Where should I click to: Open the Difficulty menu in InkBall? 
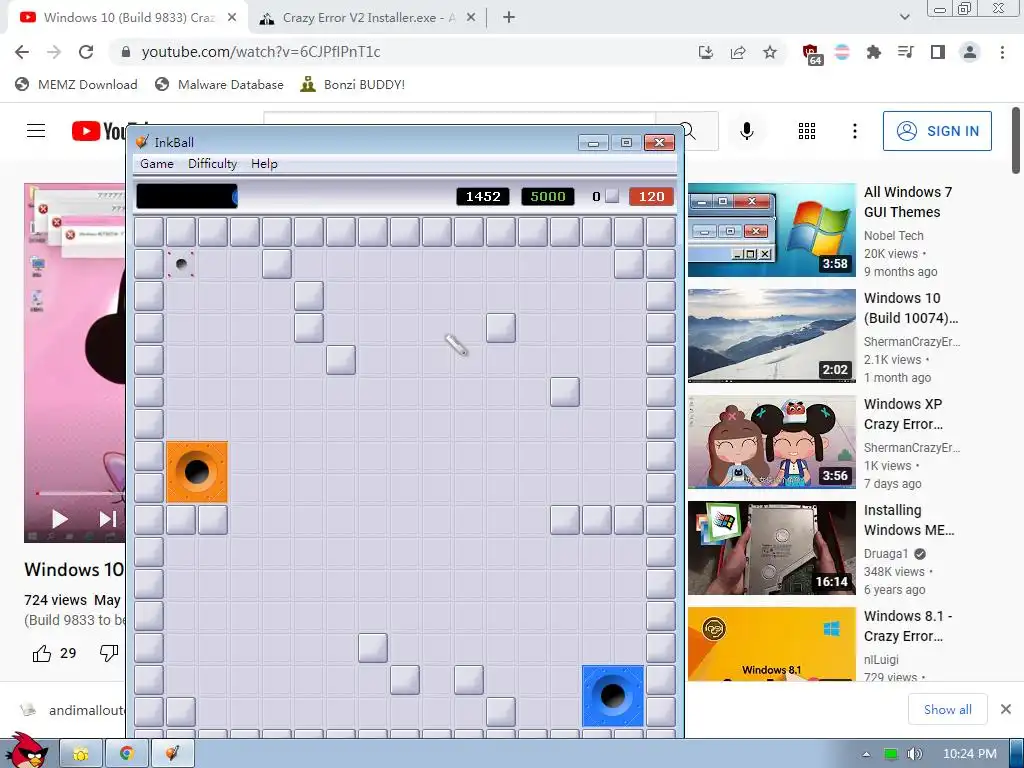(212, 164)
